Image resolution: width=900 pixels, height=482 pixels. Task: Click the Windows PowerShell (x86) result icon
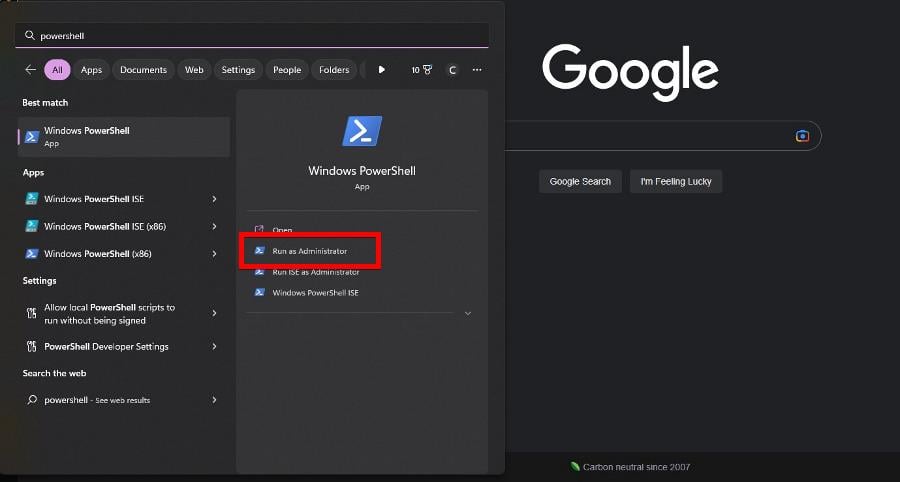click(x=32, y=254)
